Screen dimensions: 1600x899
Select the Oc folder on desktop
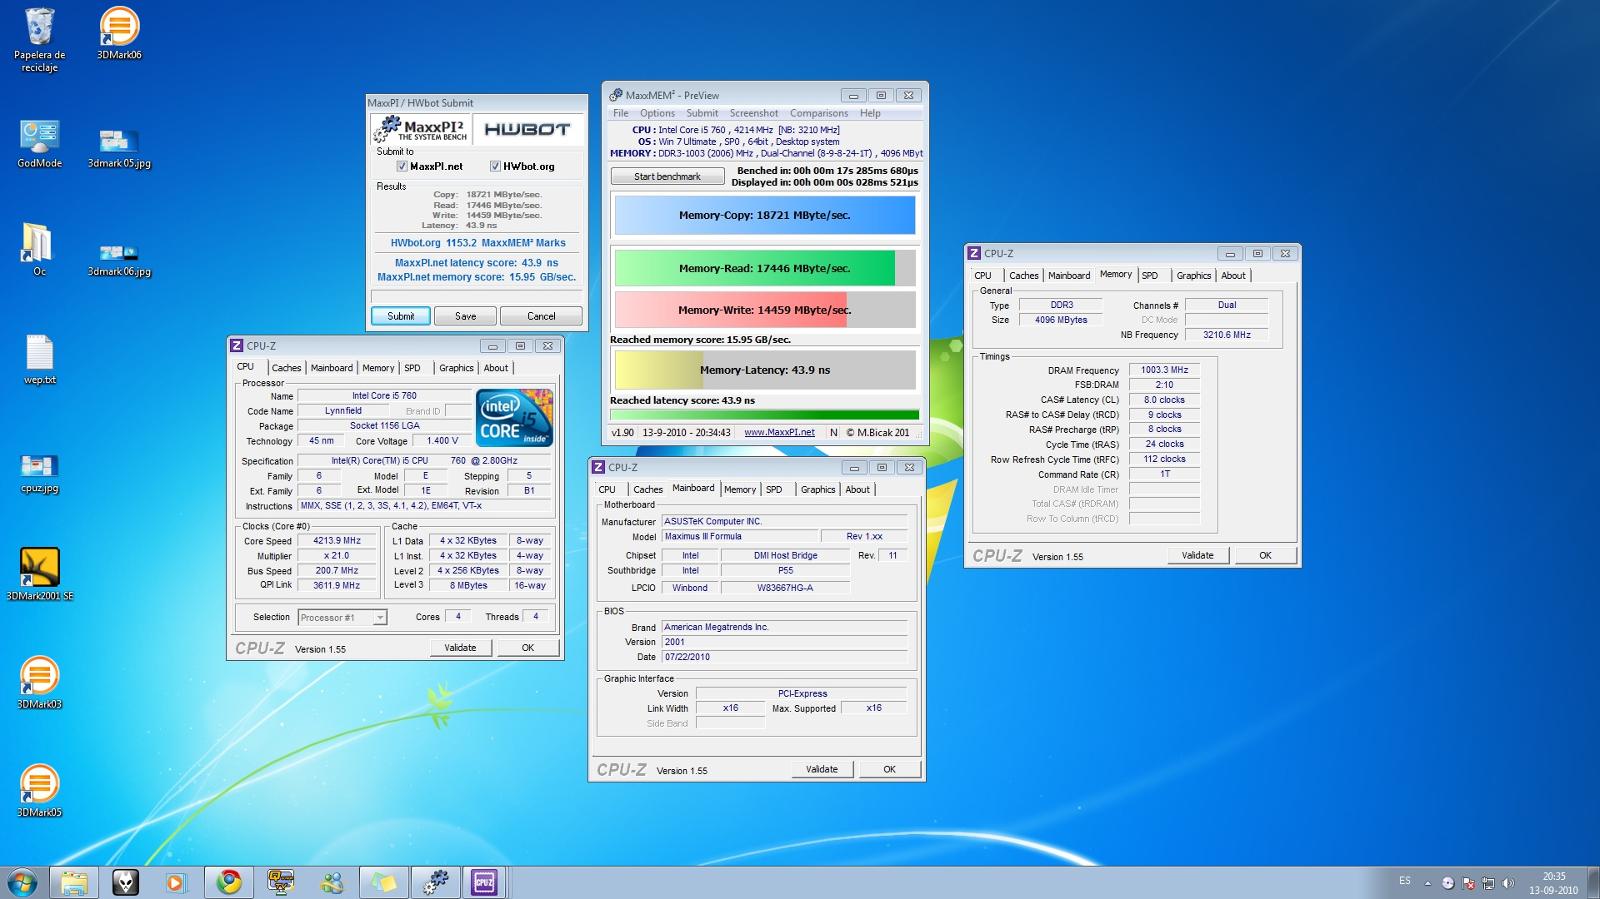(x=39, y=250)
